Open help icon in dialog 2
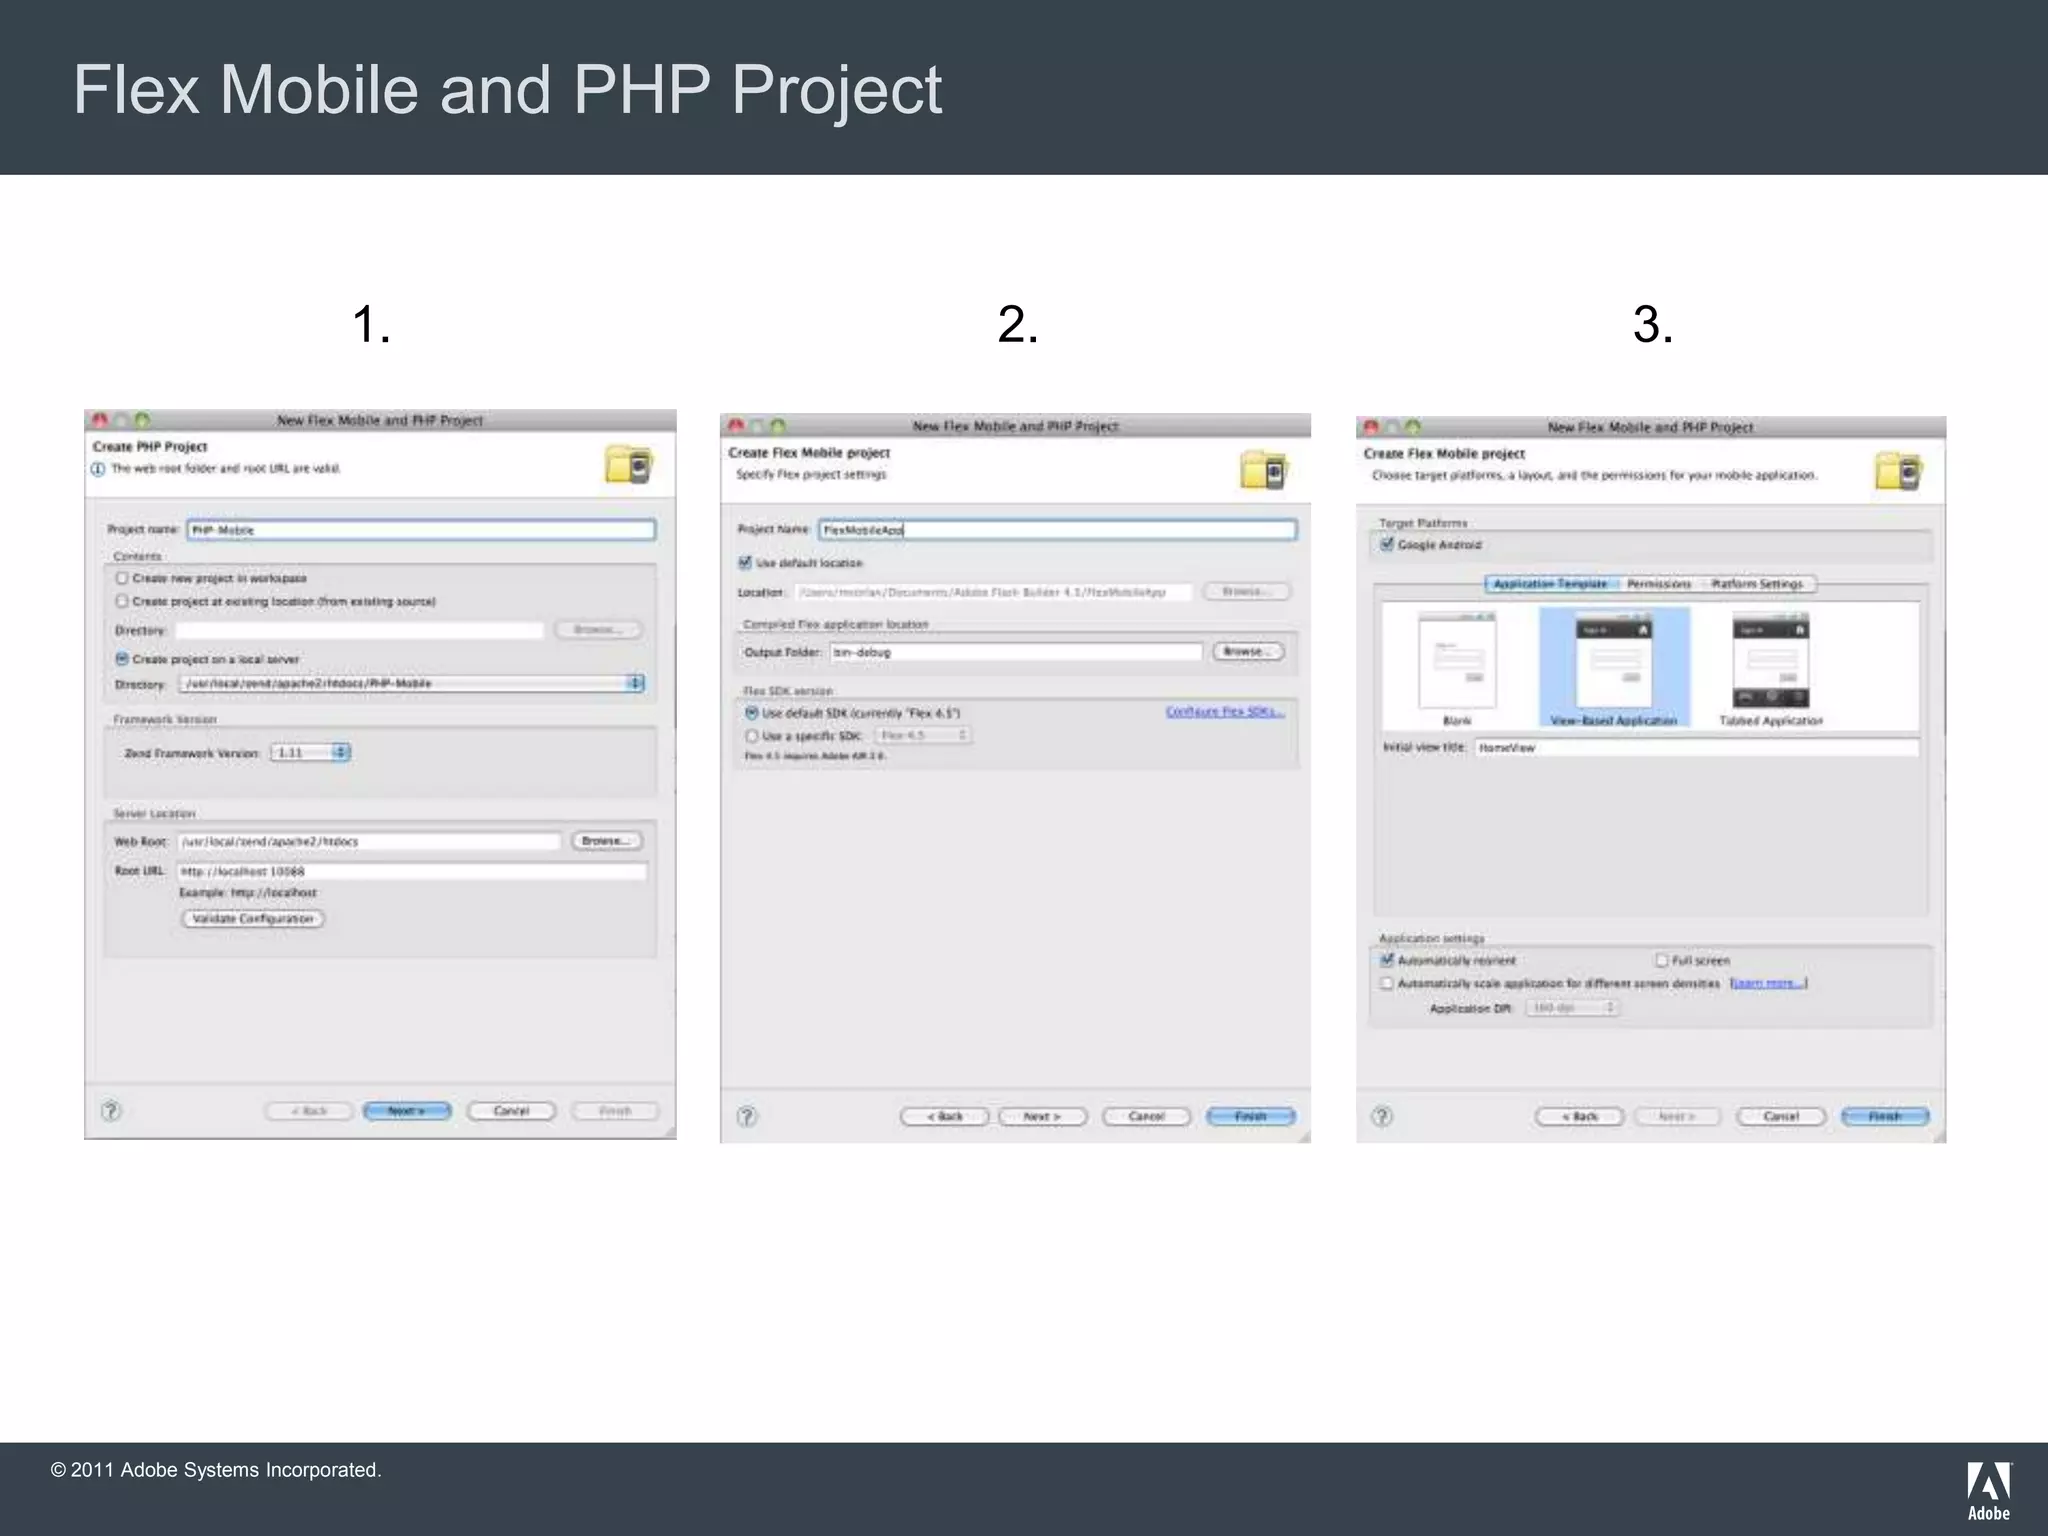 click(x=747, y=1116)
